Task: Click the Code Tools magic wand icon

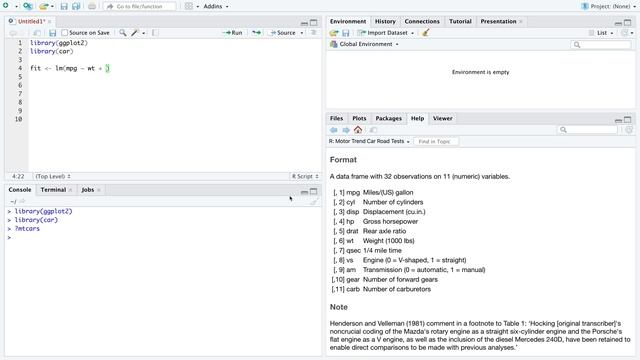Action: [x=135, y=33]
